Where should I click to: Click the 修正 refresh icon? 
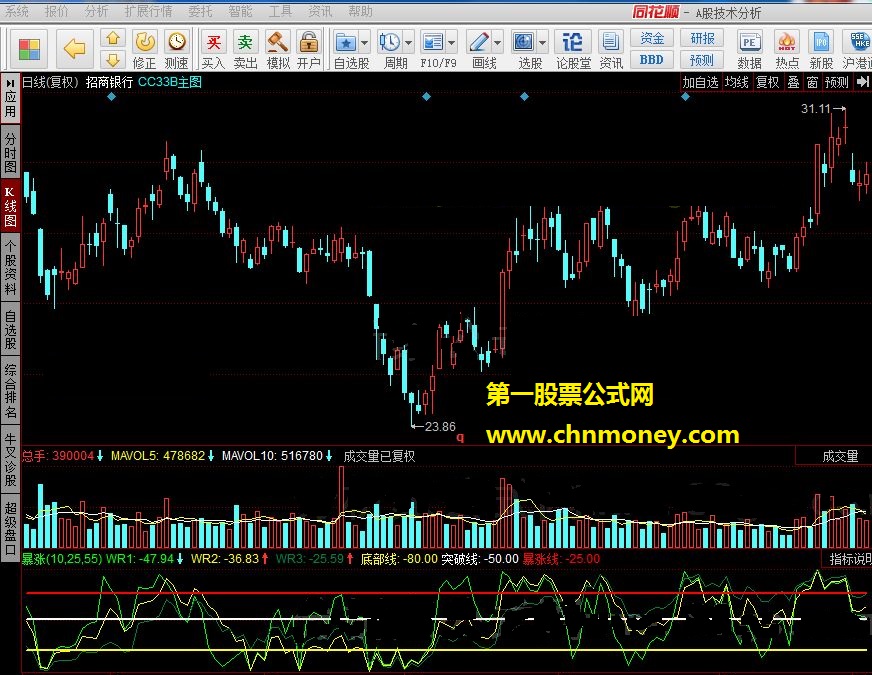point(145,41)
